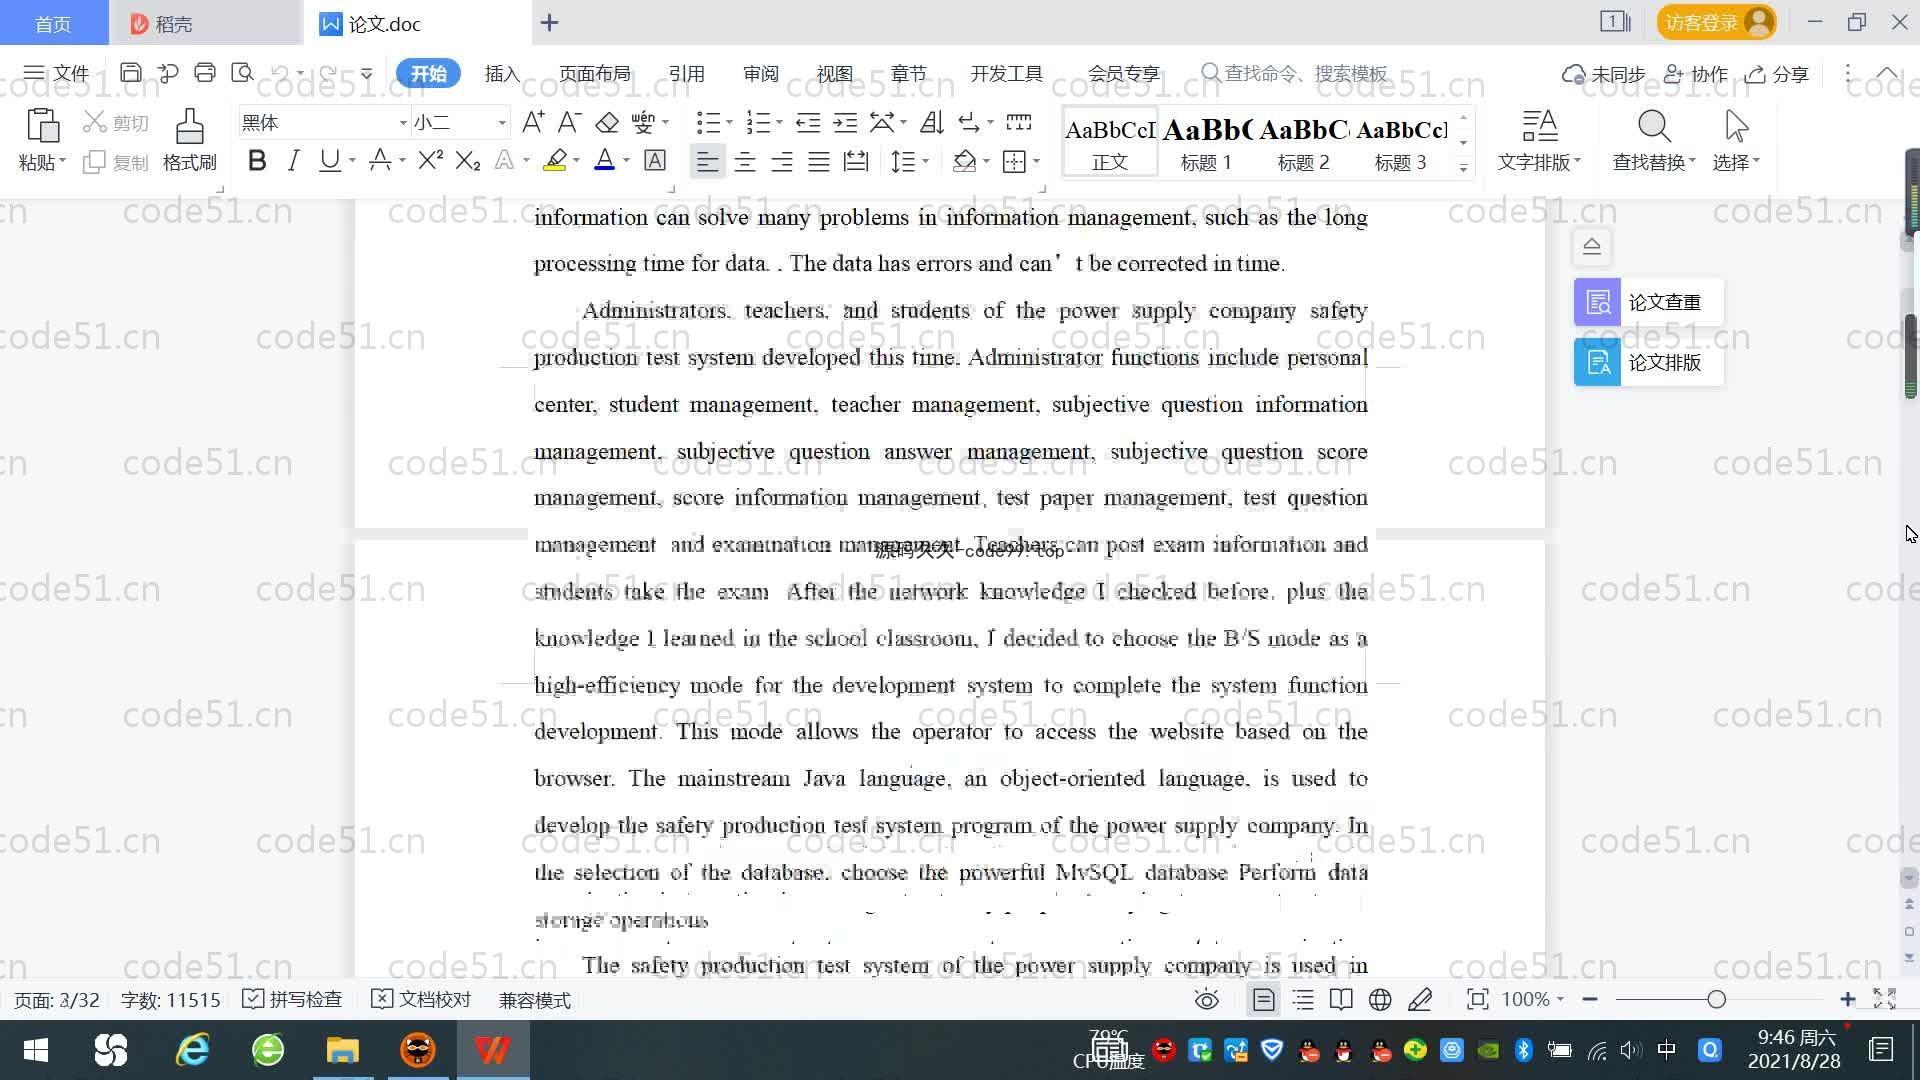Click the Paste (粘贴) clipboard icon
1920x1080 pixels.
coord(42,127)
